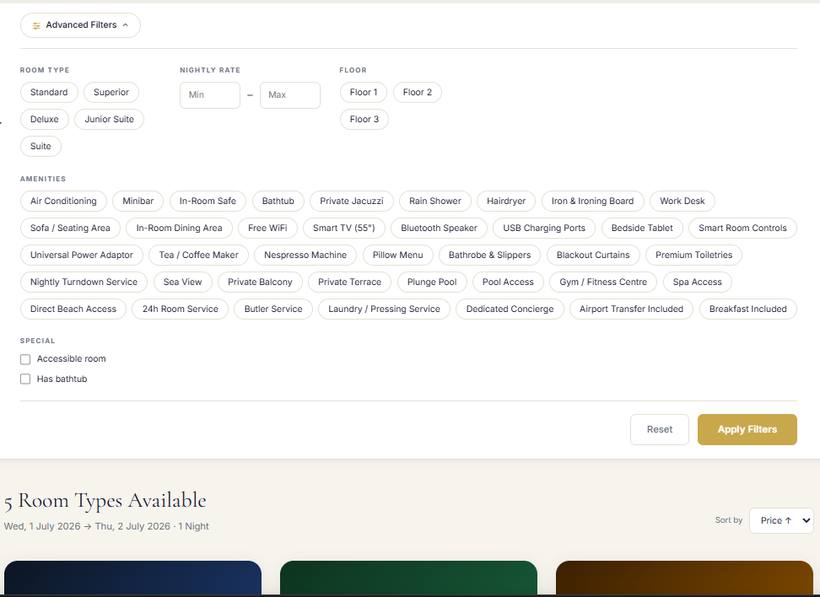Filter by Floor 2
Viewport: 820px width, 597px height.
(x=417, y=93)
